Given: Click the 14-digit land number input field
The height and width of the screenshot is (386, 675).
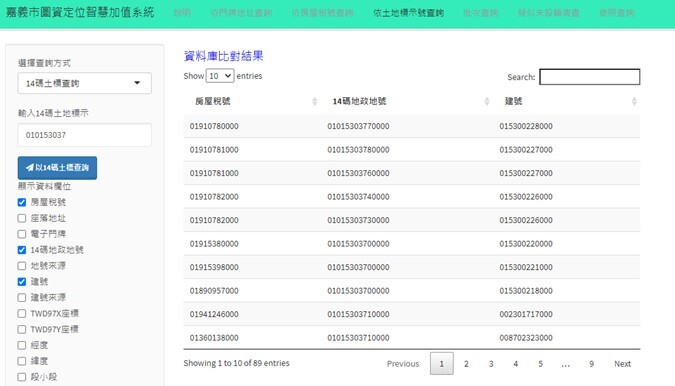Looking at the screenshot, I should click(x=84, y=135).
